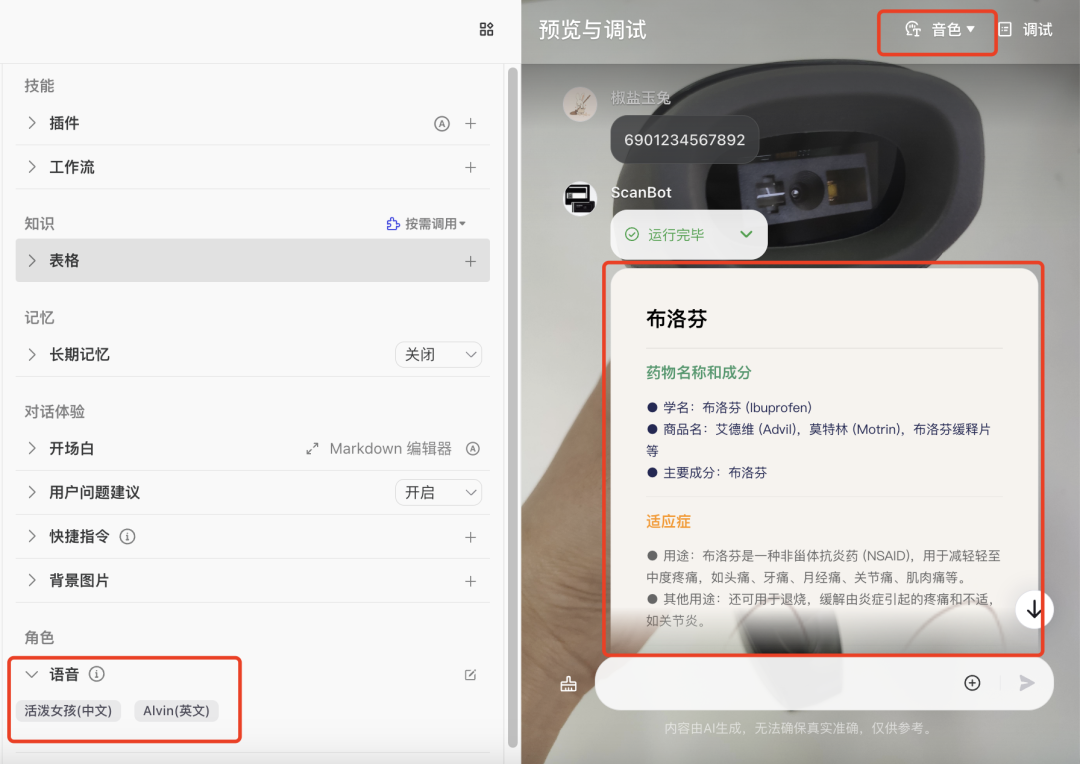Image resolution: width=1080 pixels, height=764 pixels.
Task: Click the Markdown 编辑器 link
Action: [391, 448]
